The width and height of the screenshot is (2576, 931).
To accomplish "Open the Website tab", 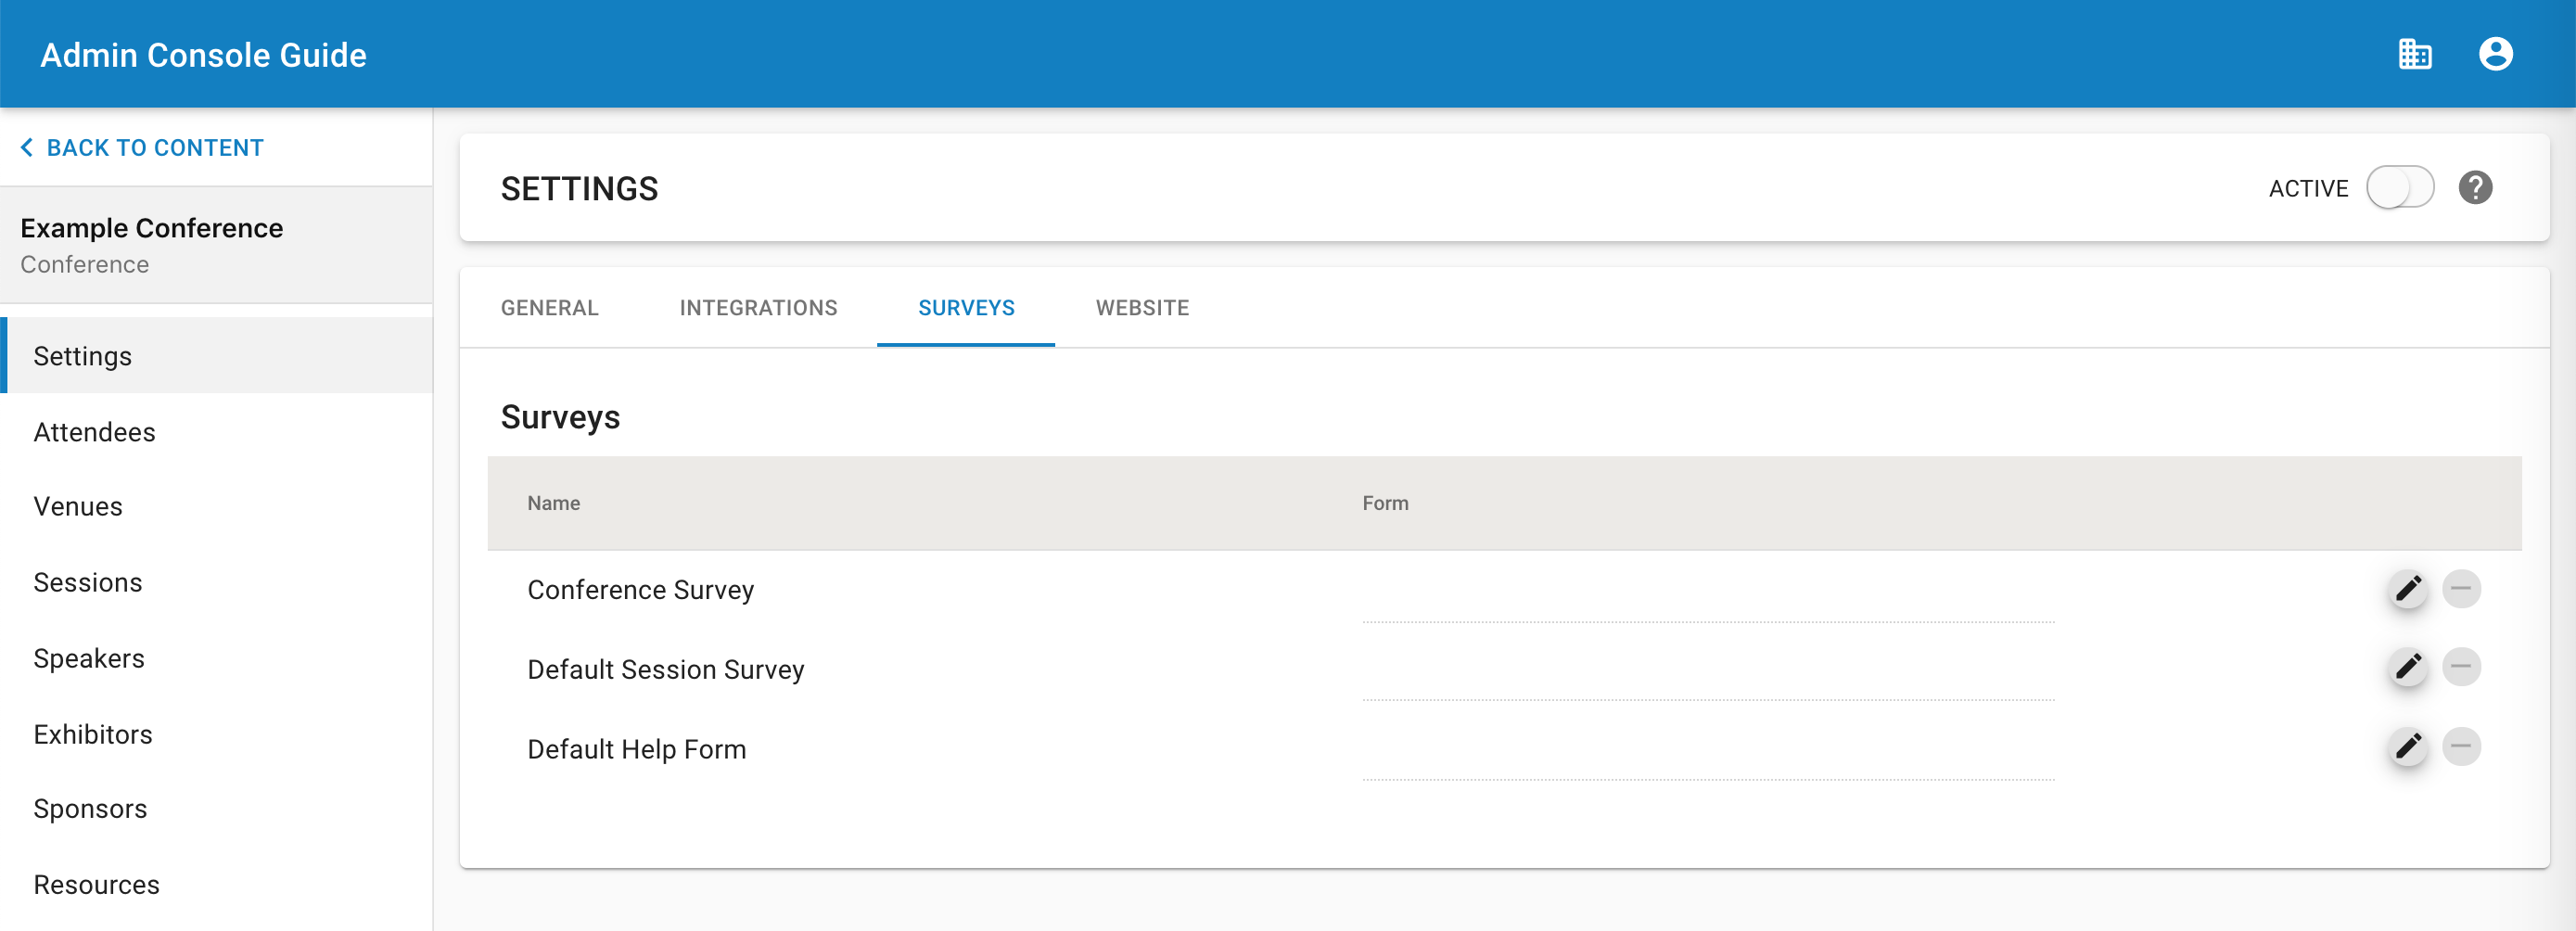I will (x=1142, y=308).
